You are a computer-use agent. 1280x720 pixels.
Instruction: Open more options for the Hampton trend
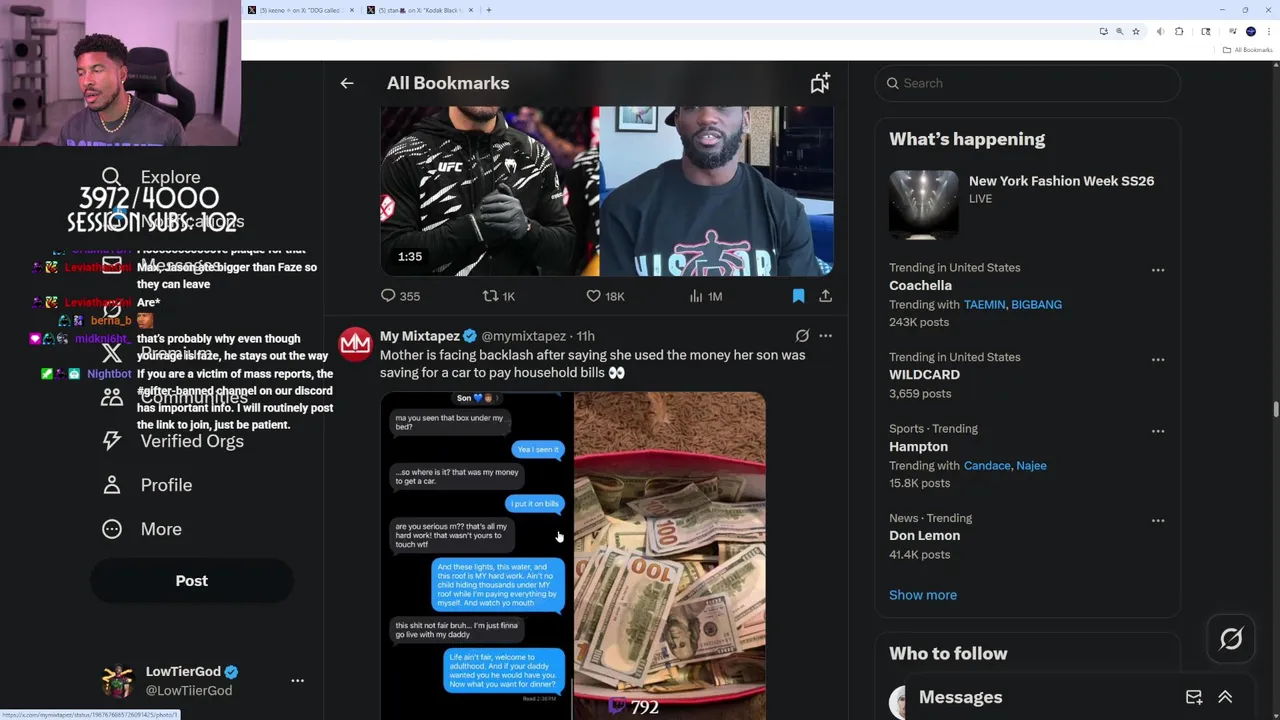click(1157, 431)
